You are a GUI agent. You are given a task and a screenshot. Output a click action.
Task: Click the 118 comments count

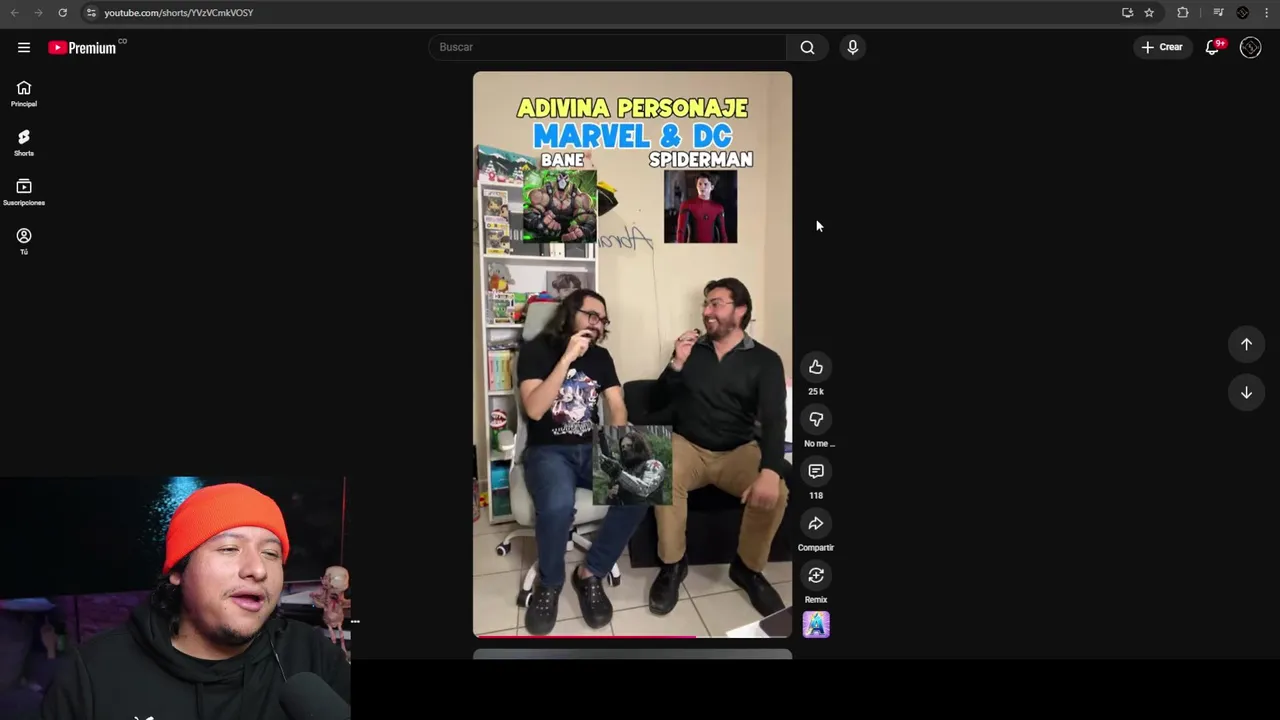click(x=816, y=495)
